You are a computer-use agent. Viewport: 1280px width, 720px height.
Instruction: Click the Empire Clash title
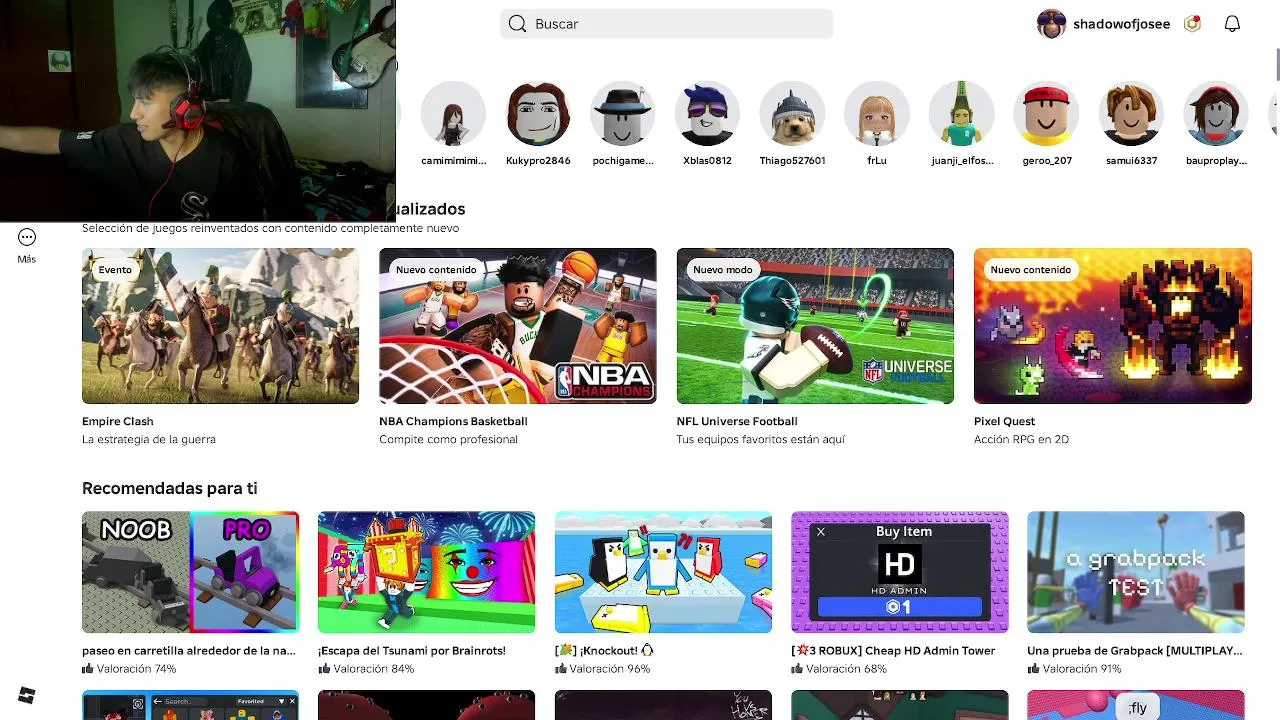click(118, 421)
